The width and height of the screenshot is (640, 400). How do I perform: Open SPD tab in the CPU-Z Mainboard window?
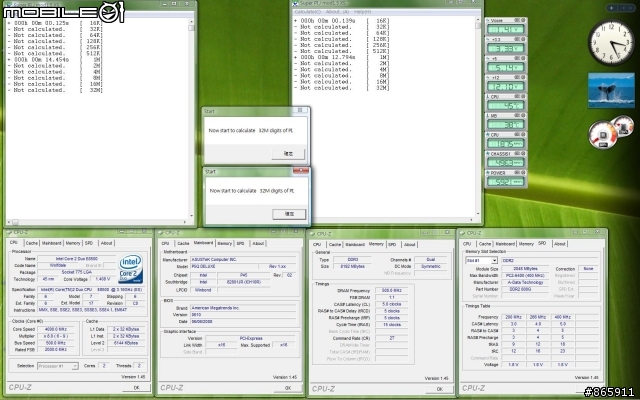(240, 244)
